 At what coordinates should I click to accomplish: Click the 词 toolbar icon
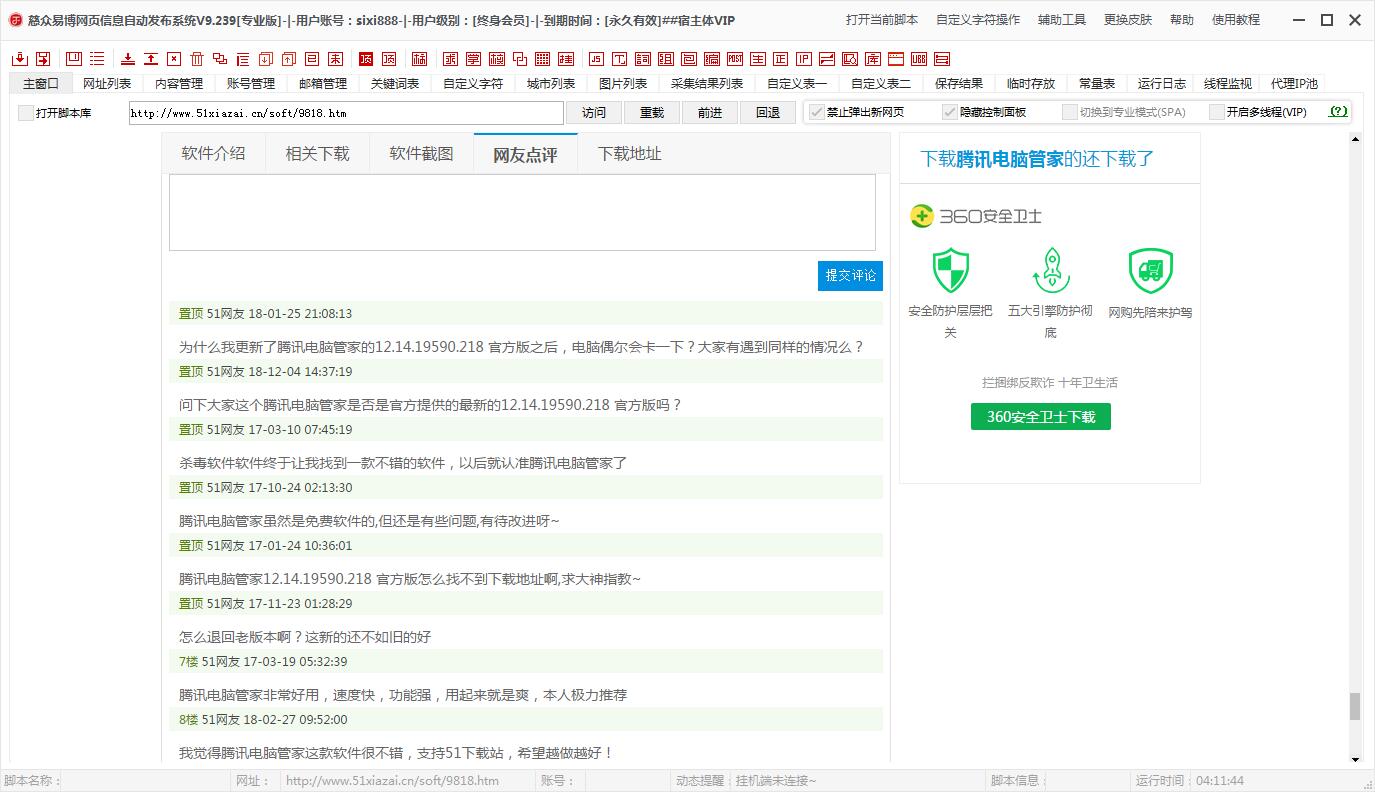pyautogui.click(x=642, y=59)
